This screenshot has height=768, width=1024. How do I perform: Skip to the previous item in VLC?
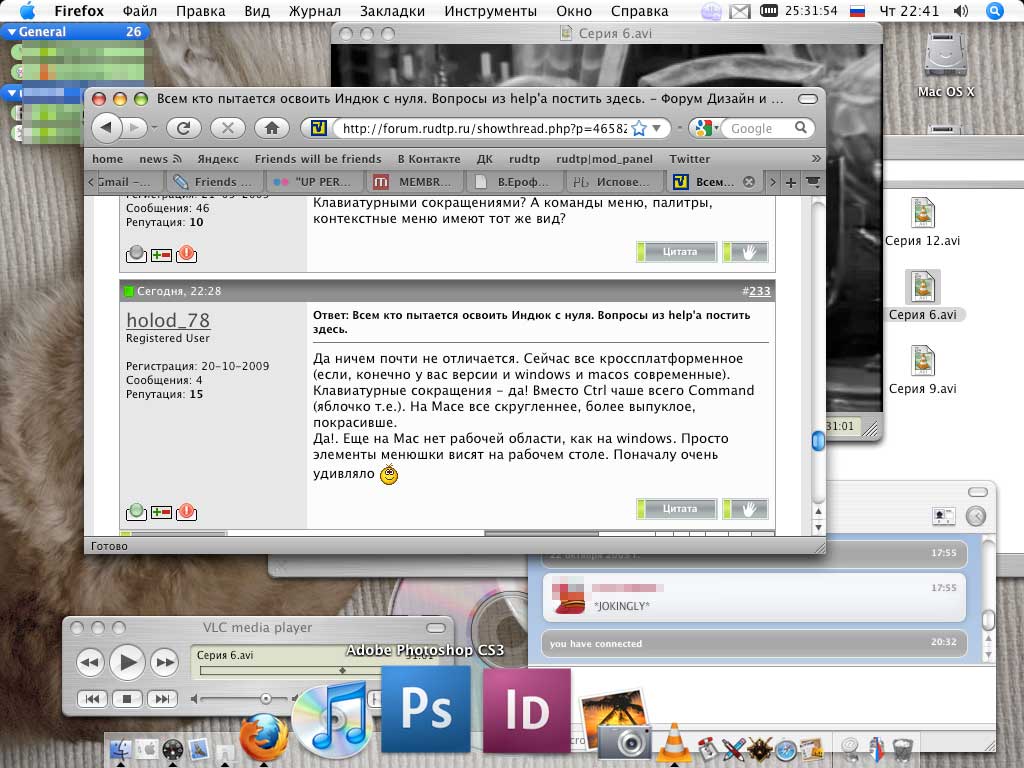click(x=92, y=699)
